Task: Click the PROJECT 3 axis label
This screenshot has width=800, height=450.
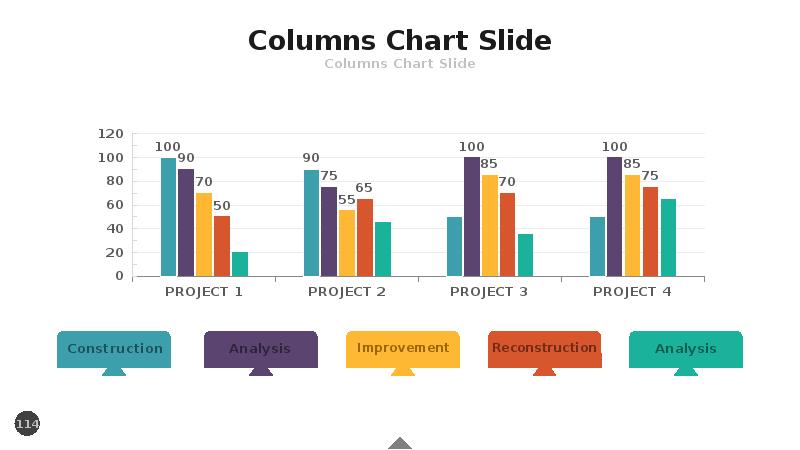Action: coord(489,292)
